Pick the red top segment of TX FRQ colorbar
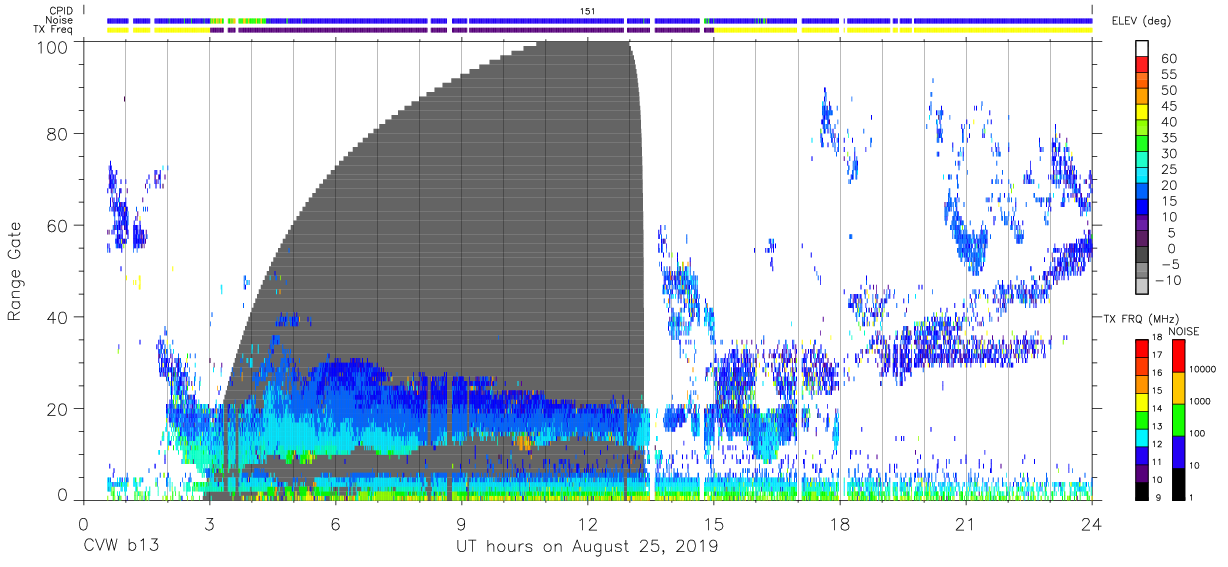The image size is (1228, 567). click(x=1141, y=349)
